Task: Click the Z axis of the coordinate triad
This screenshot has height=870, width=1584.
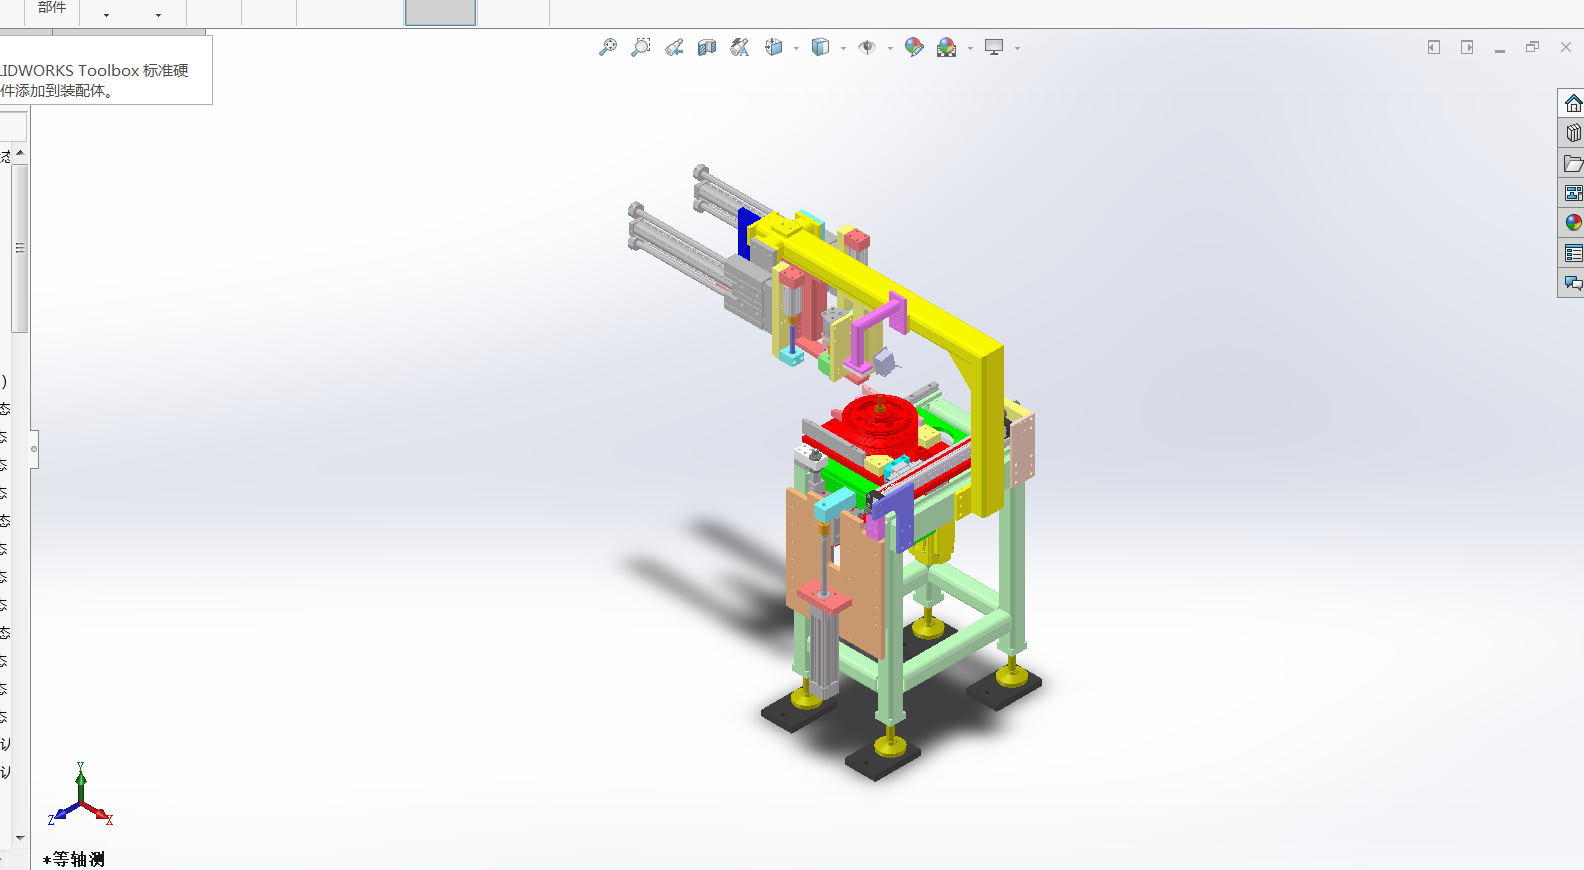Action: pyautogui.click(x=63, y=812)
